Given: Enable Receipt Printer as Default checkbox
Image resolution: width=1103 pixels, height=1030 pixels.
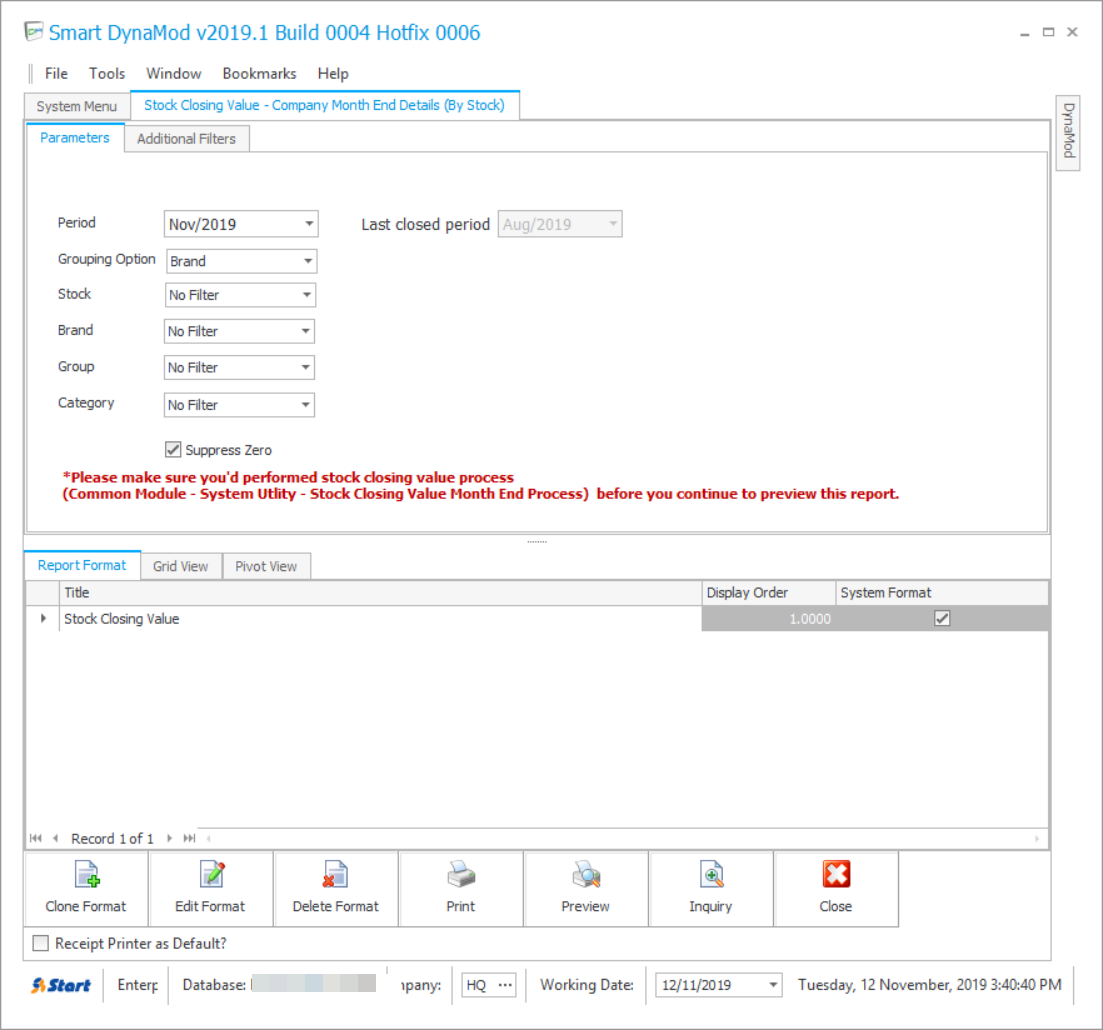Looking at the screenshot, I should [41, 943].
